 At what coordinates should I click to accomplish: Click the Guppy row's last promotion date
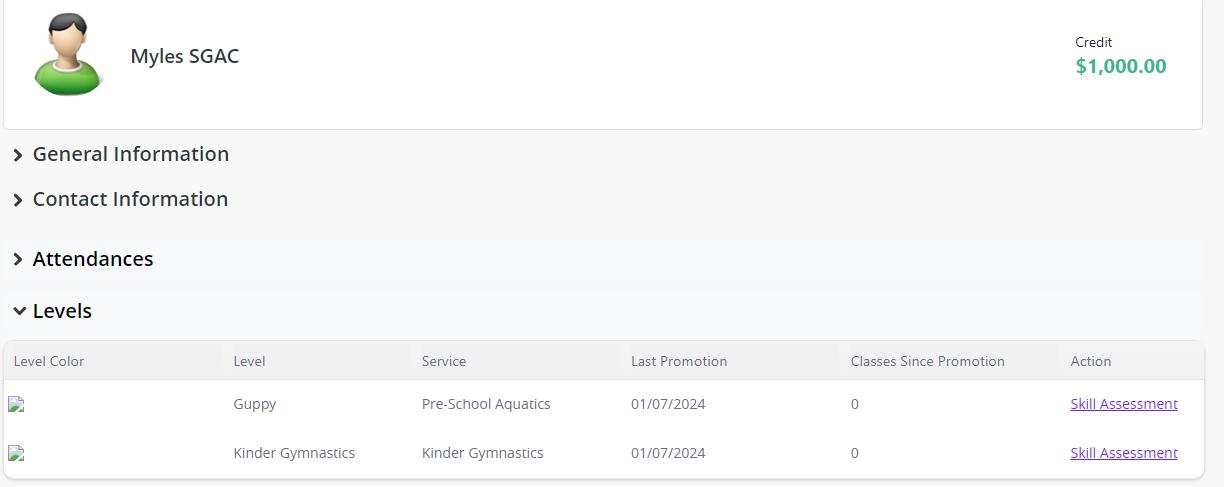coord(668,404)
